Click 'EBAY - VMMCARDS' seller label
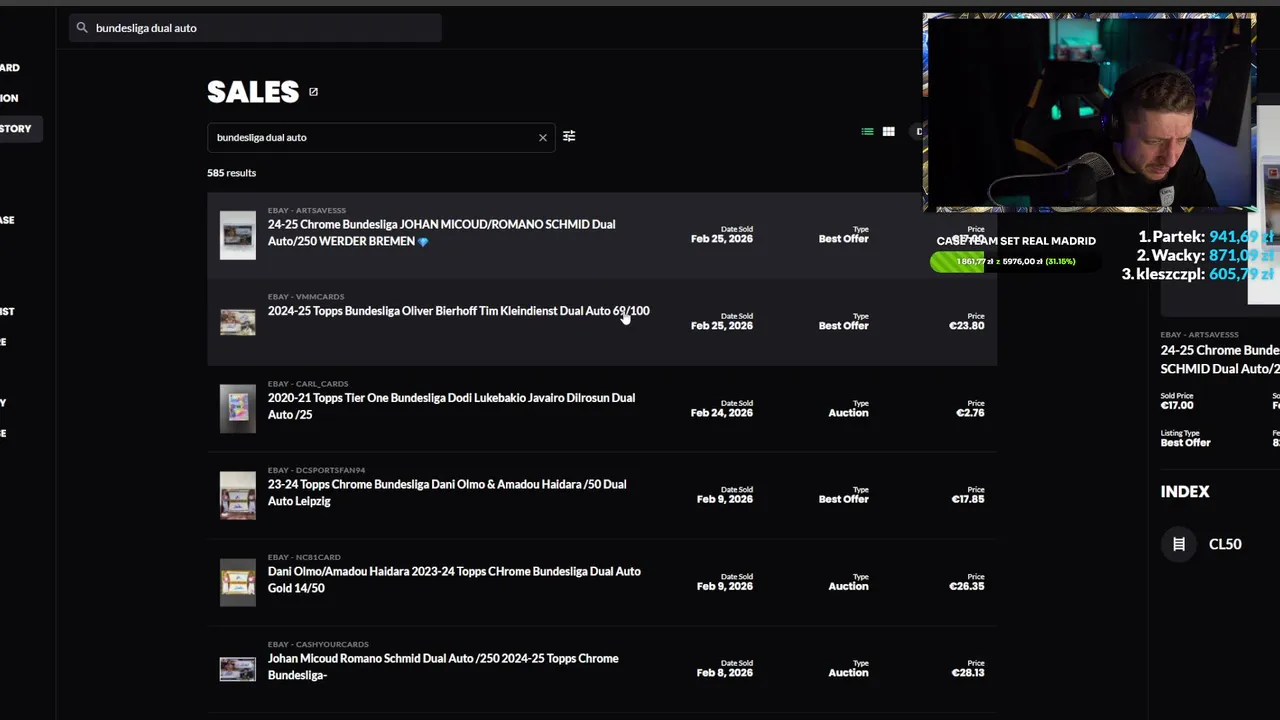The image size is (1280, 720). (306, 297)
